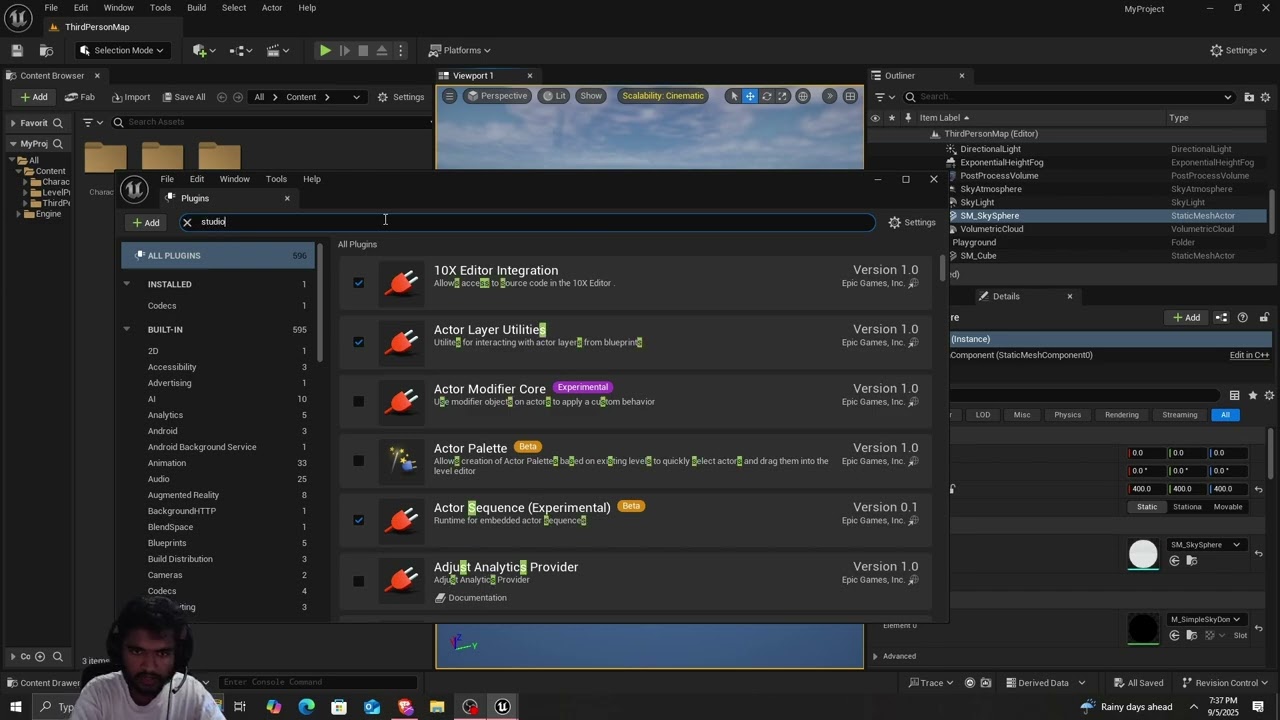Open the Selection Mode dropdown
The width and height of the screenshot is (1280, 720).
(x=122, y=50)
